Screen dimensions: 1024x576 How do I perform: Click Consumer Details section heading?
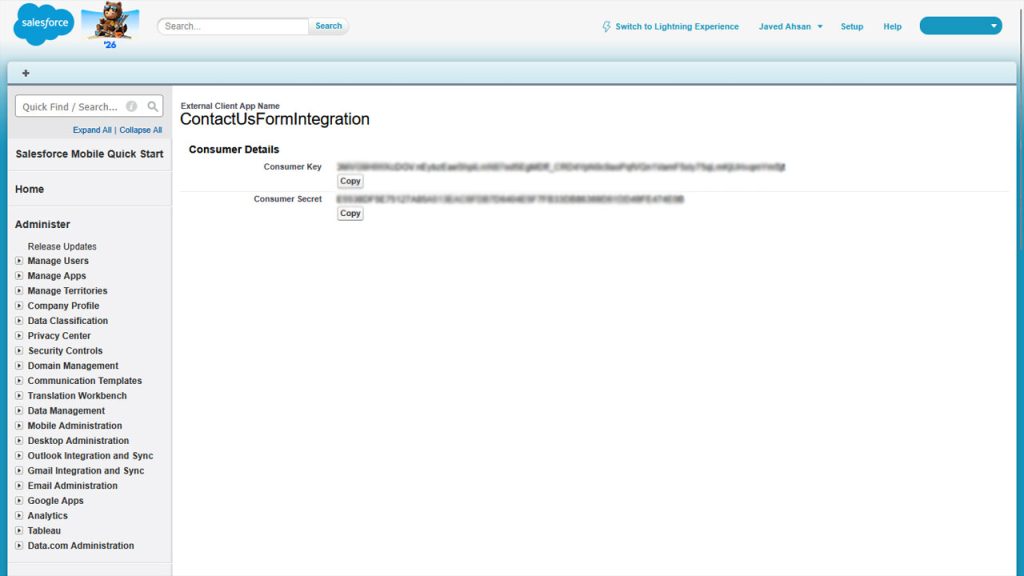(x=234, y=150)
